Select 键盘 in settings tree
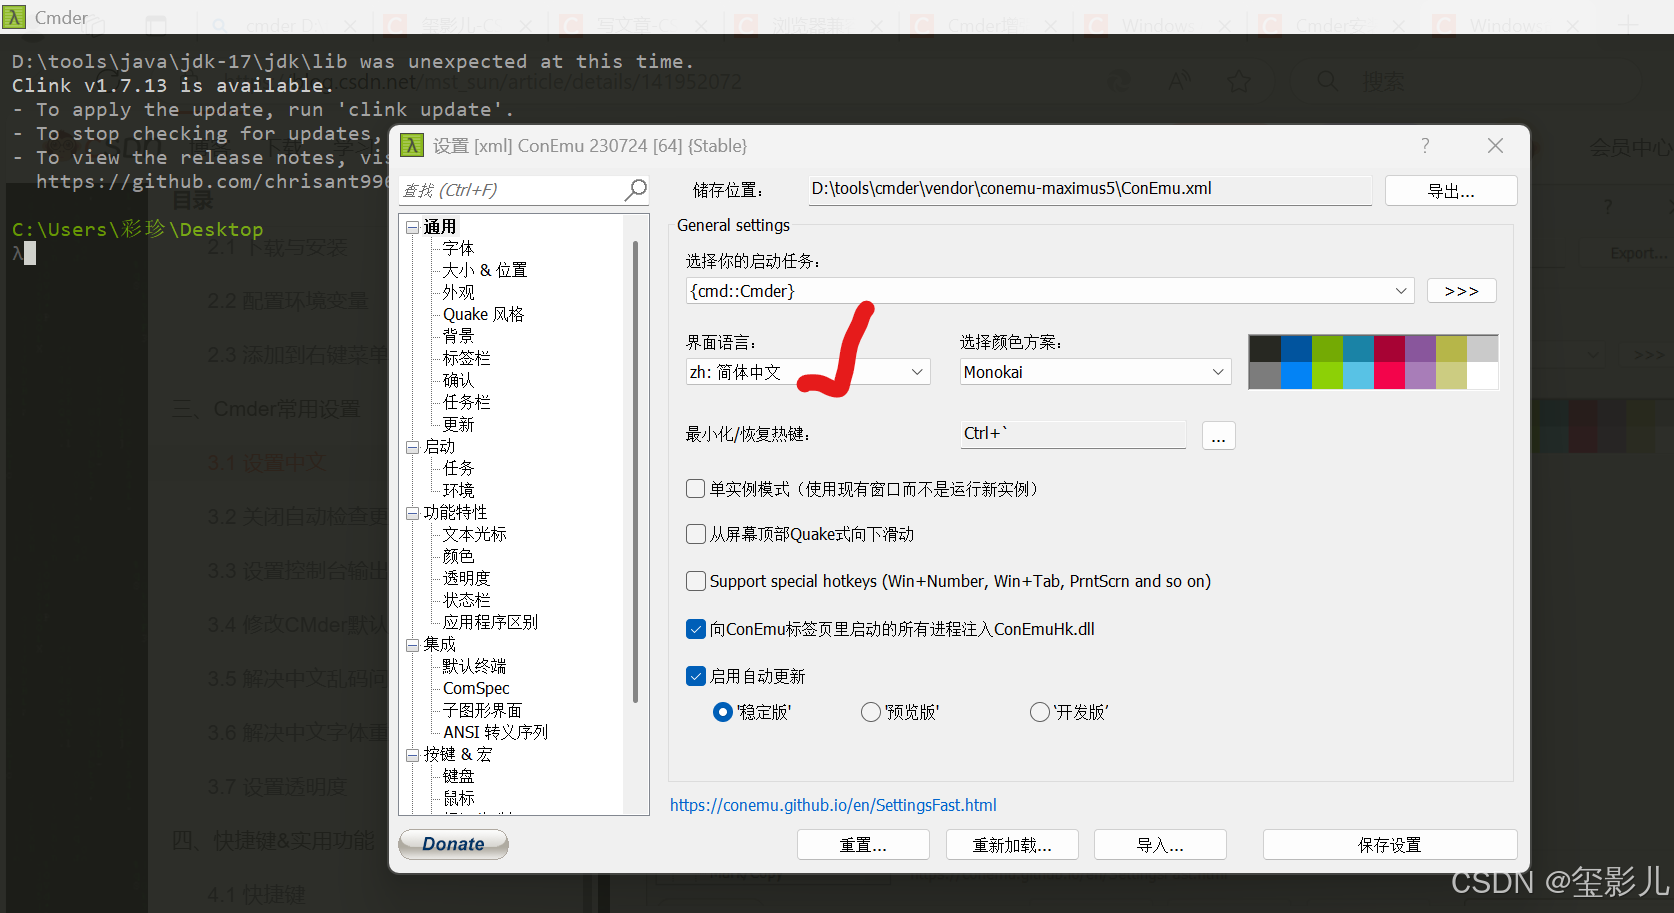 [x=459, y=776]
